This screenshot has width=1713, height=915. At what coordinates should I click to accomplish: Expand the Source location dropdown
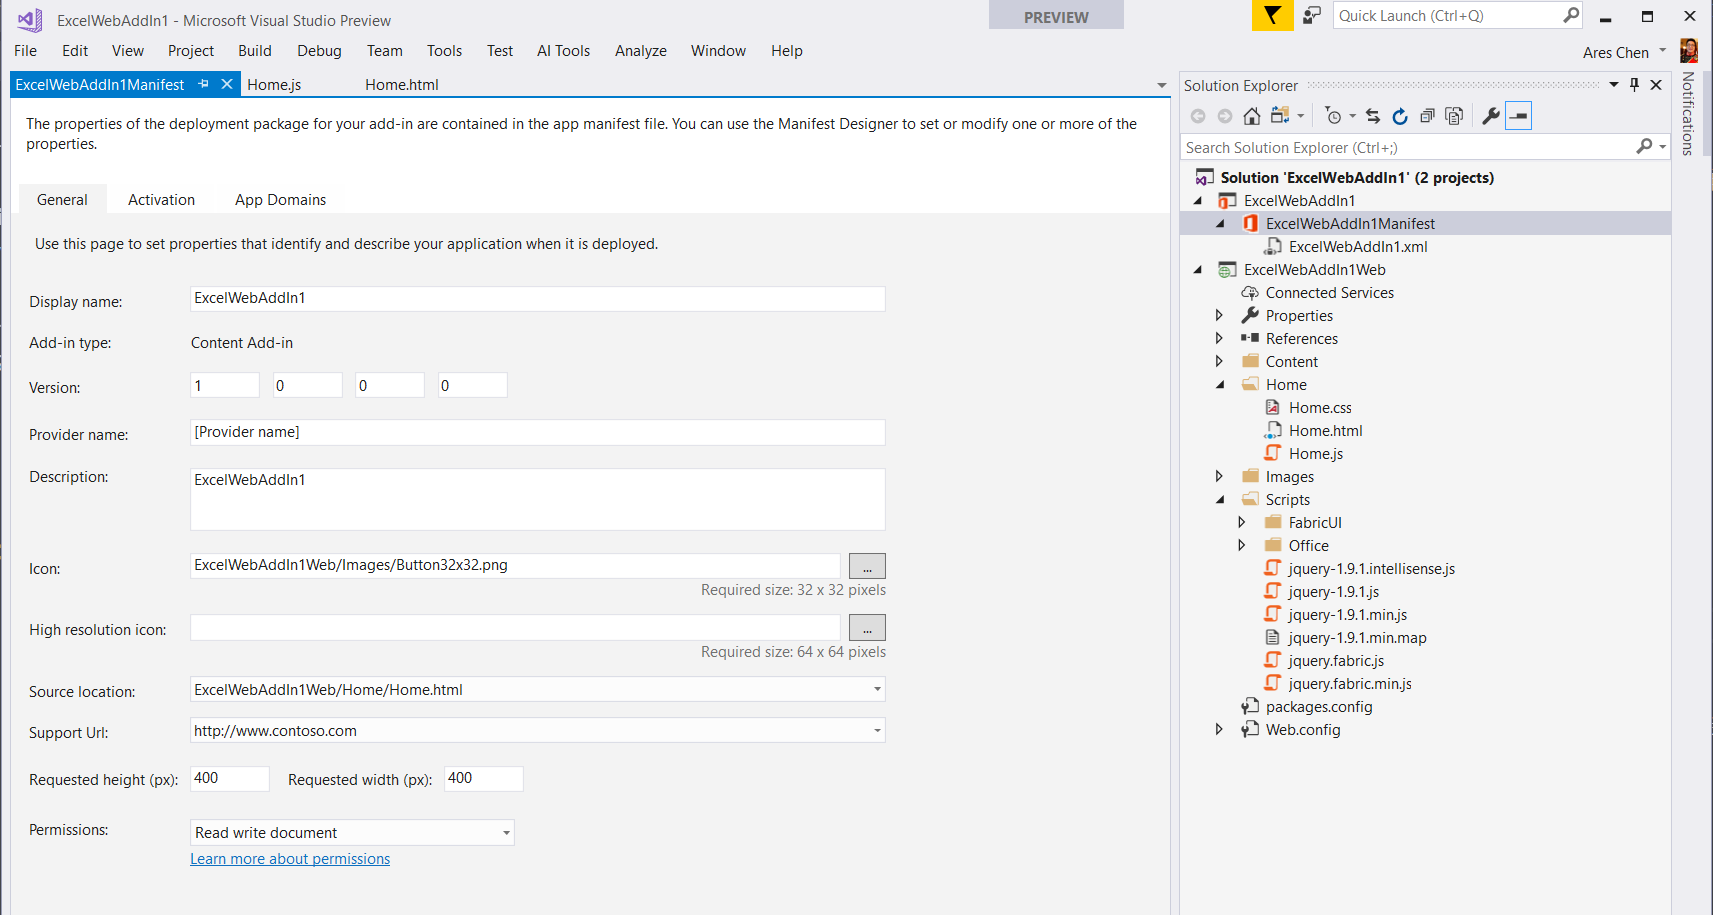(877, 690)
